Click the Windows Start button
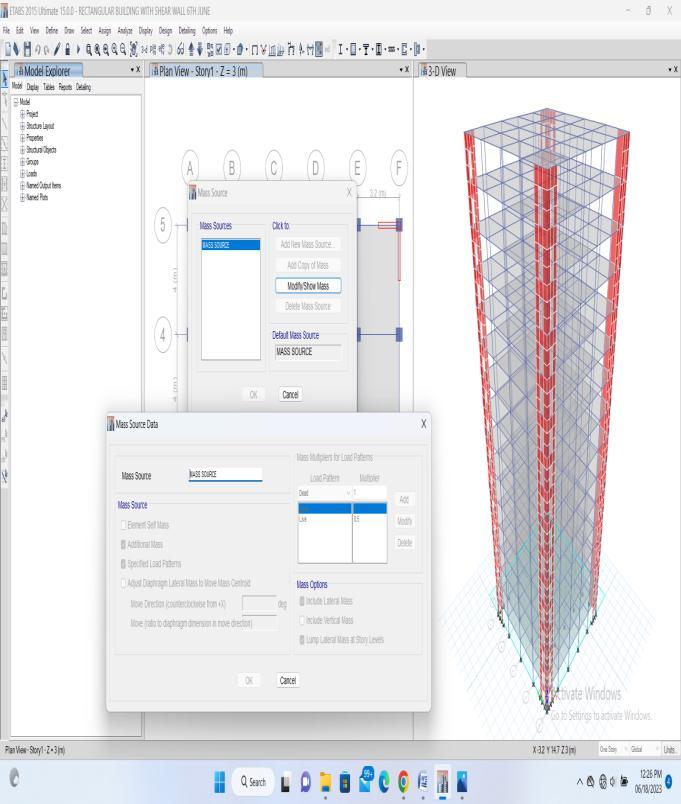This screenshot has height=804, width=681. click(x=219, y=781)
